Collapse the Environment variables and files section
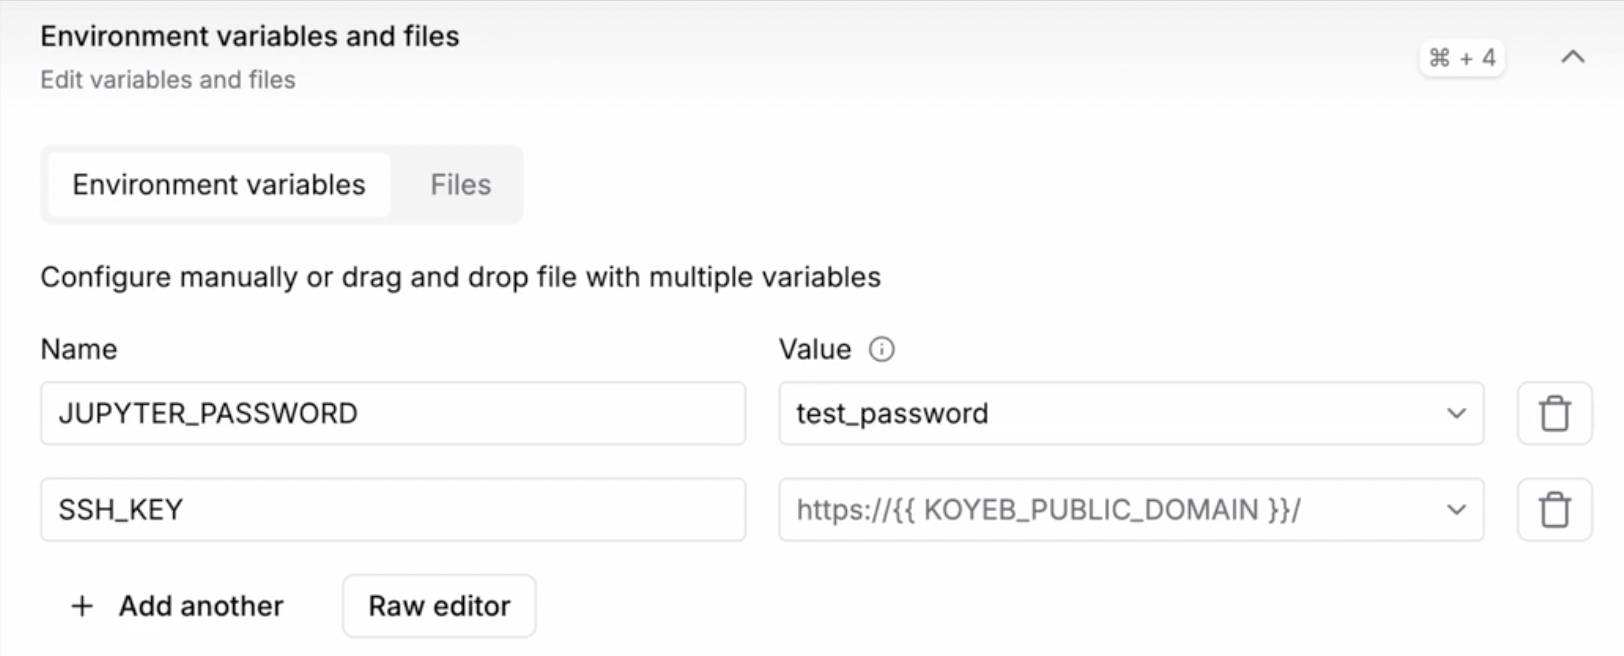Screen dimensions: 1624x656 click(1572, 57)
